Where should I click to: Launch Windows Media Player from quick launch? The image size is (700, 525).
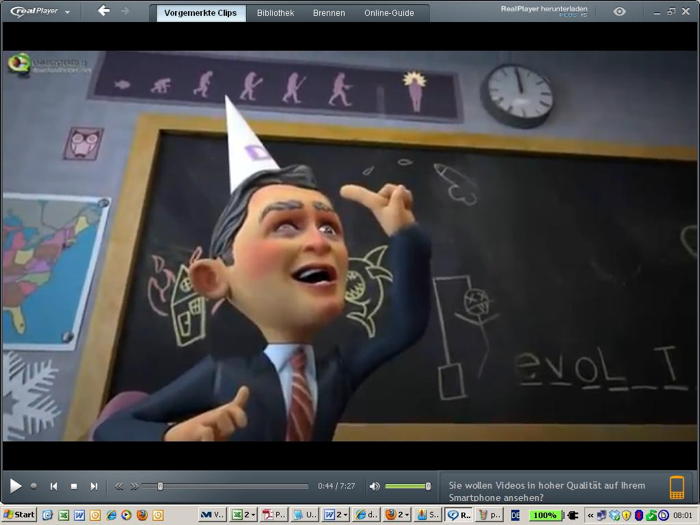point(126,515)
